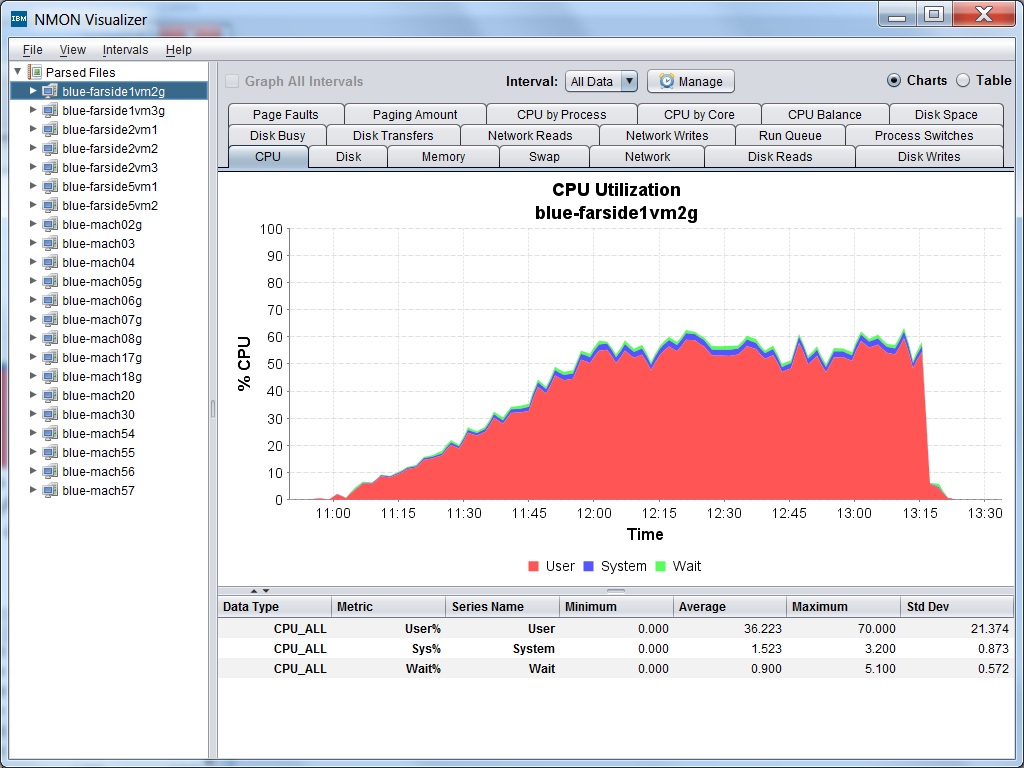Click the computer icon beside blue-farside2vm1
The width and height of the screenshot is (1024, 768).
pyautogui.click(x=50, y=130)
